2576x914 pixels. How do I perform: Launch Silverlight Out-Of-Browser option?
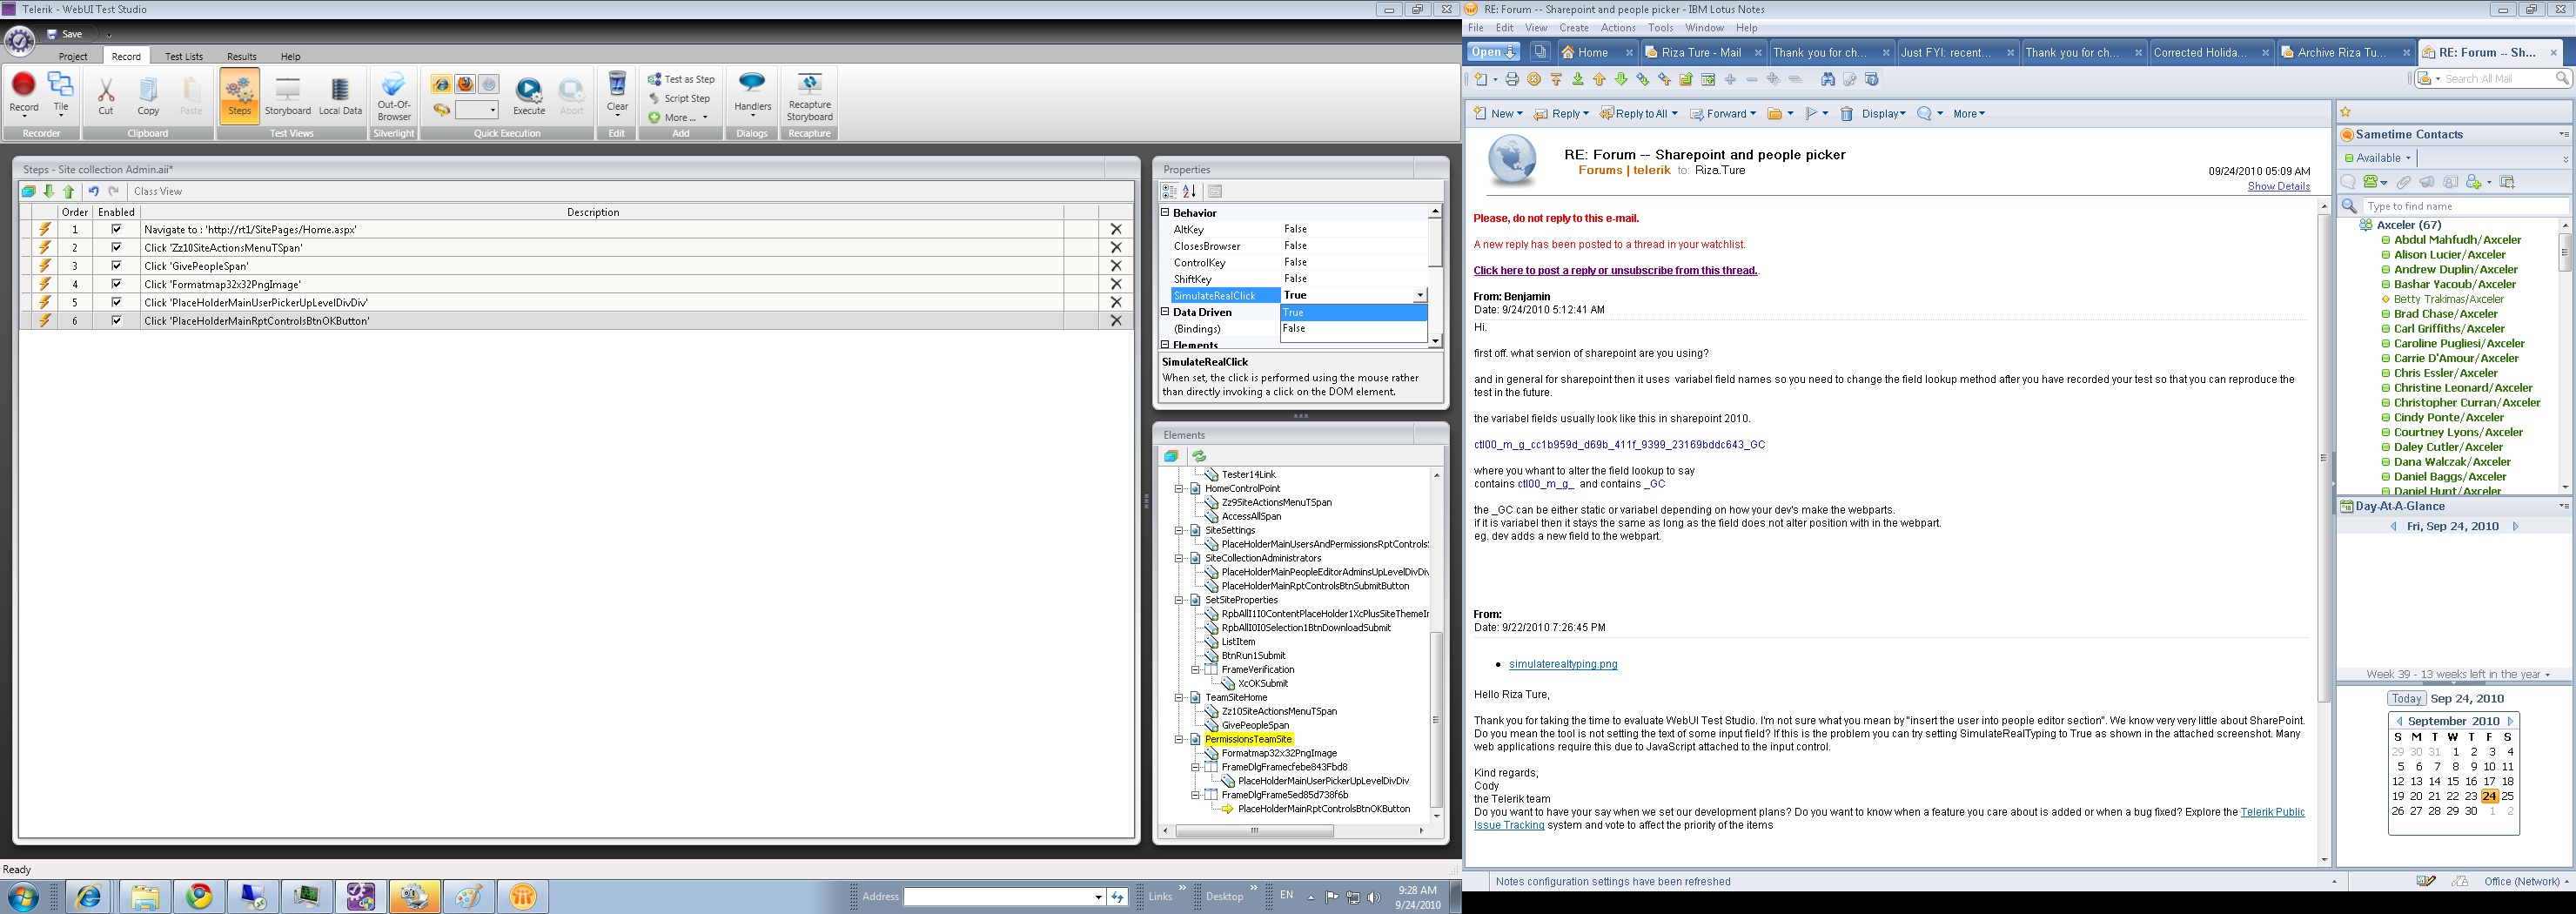(394, 95)
